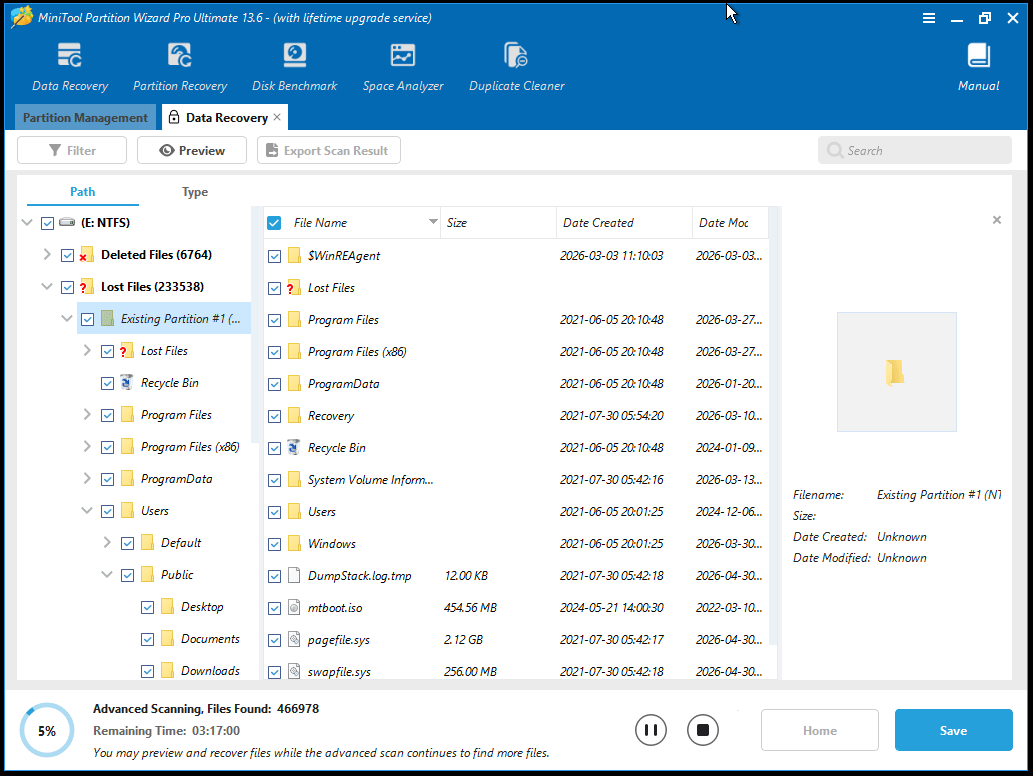Screen dimensions: 1033x776
Task: Click the Preview button
Action: coord(192,150)
